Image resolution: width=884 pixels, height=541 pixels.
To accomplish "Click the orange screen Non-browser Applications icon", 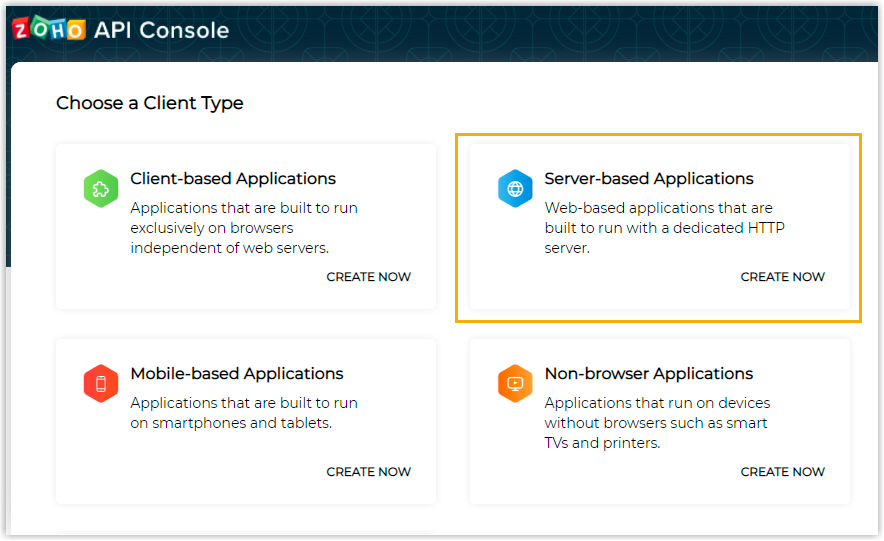I will click(x=515, y=383).
